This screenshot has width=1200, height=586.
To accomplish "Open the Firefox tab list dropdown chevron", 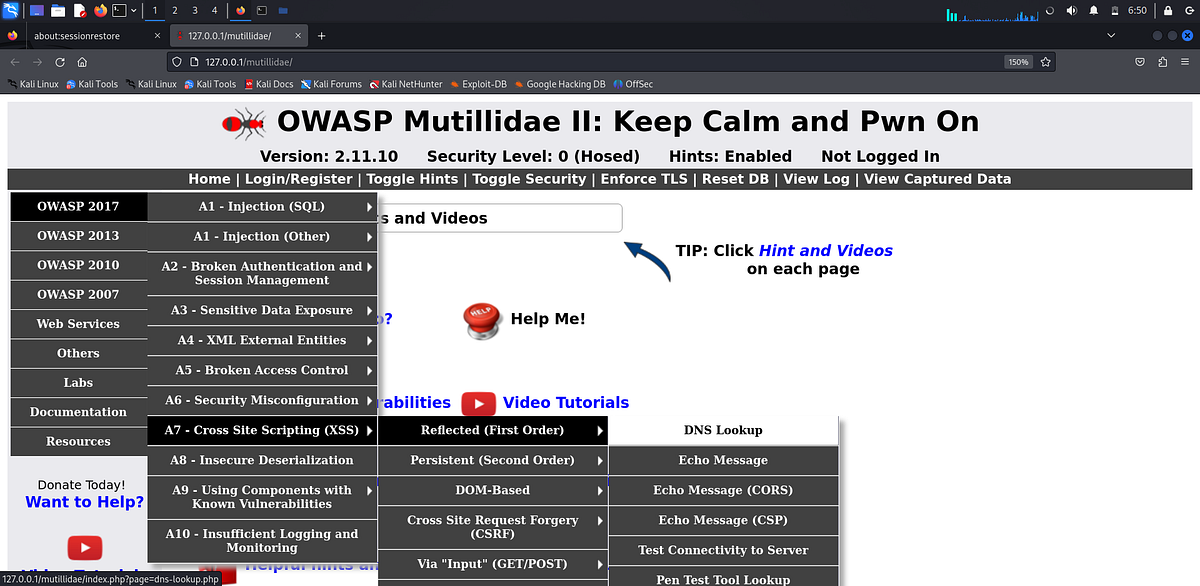I will 1110,35.
